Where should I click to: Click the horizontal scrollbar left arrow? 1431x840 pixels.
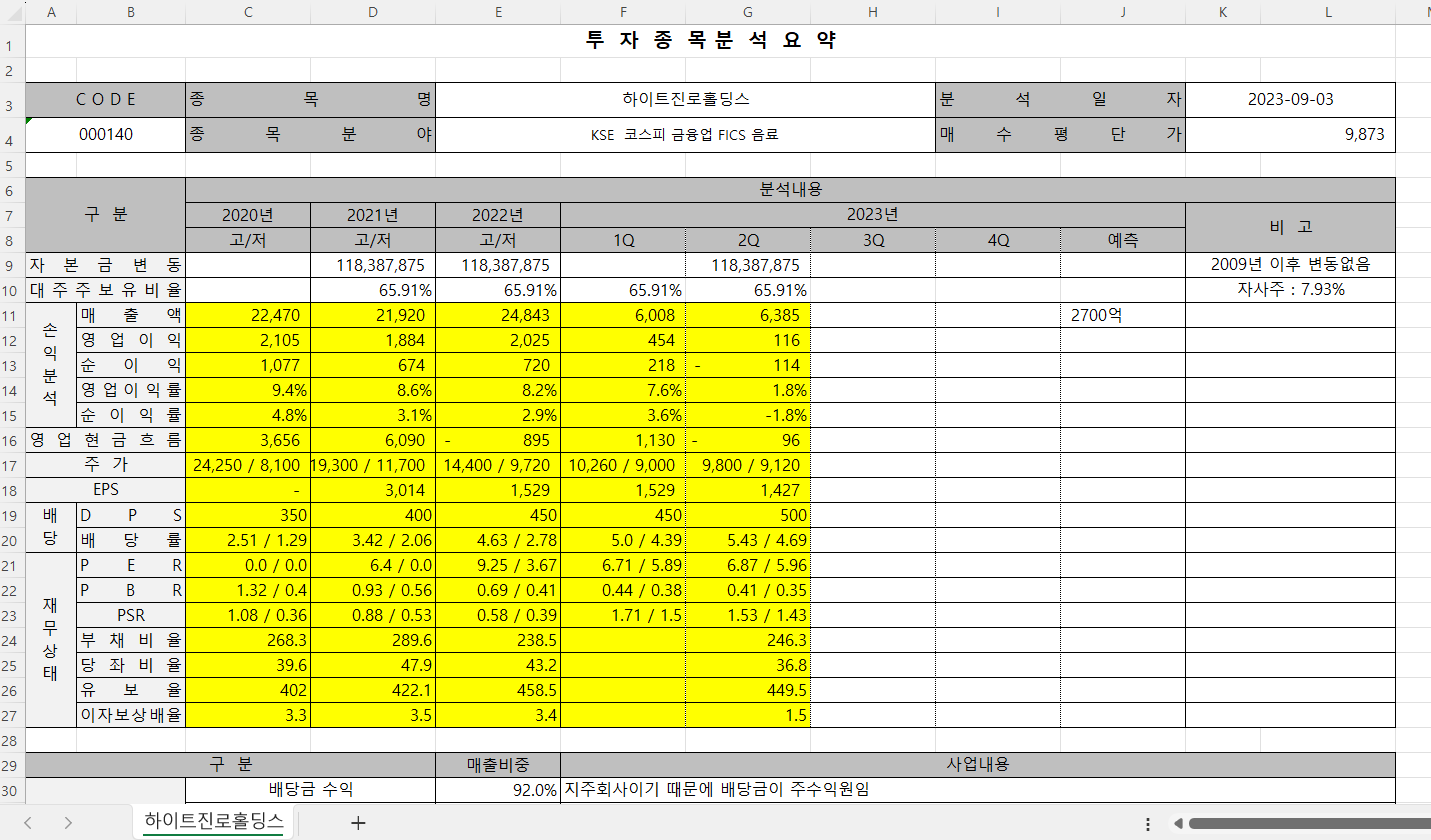click(1179, 823)
